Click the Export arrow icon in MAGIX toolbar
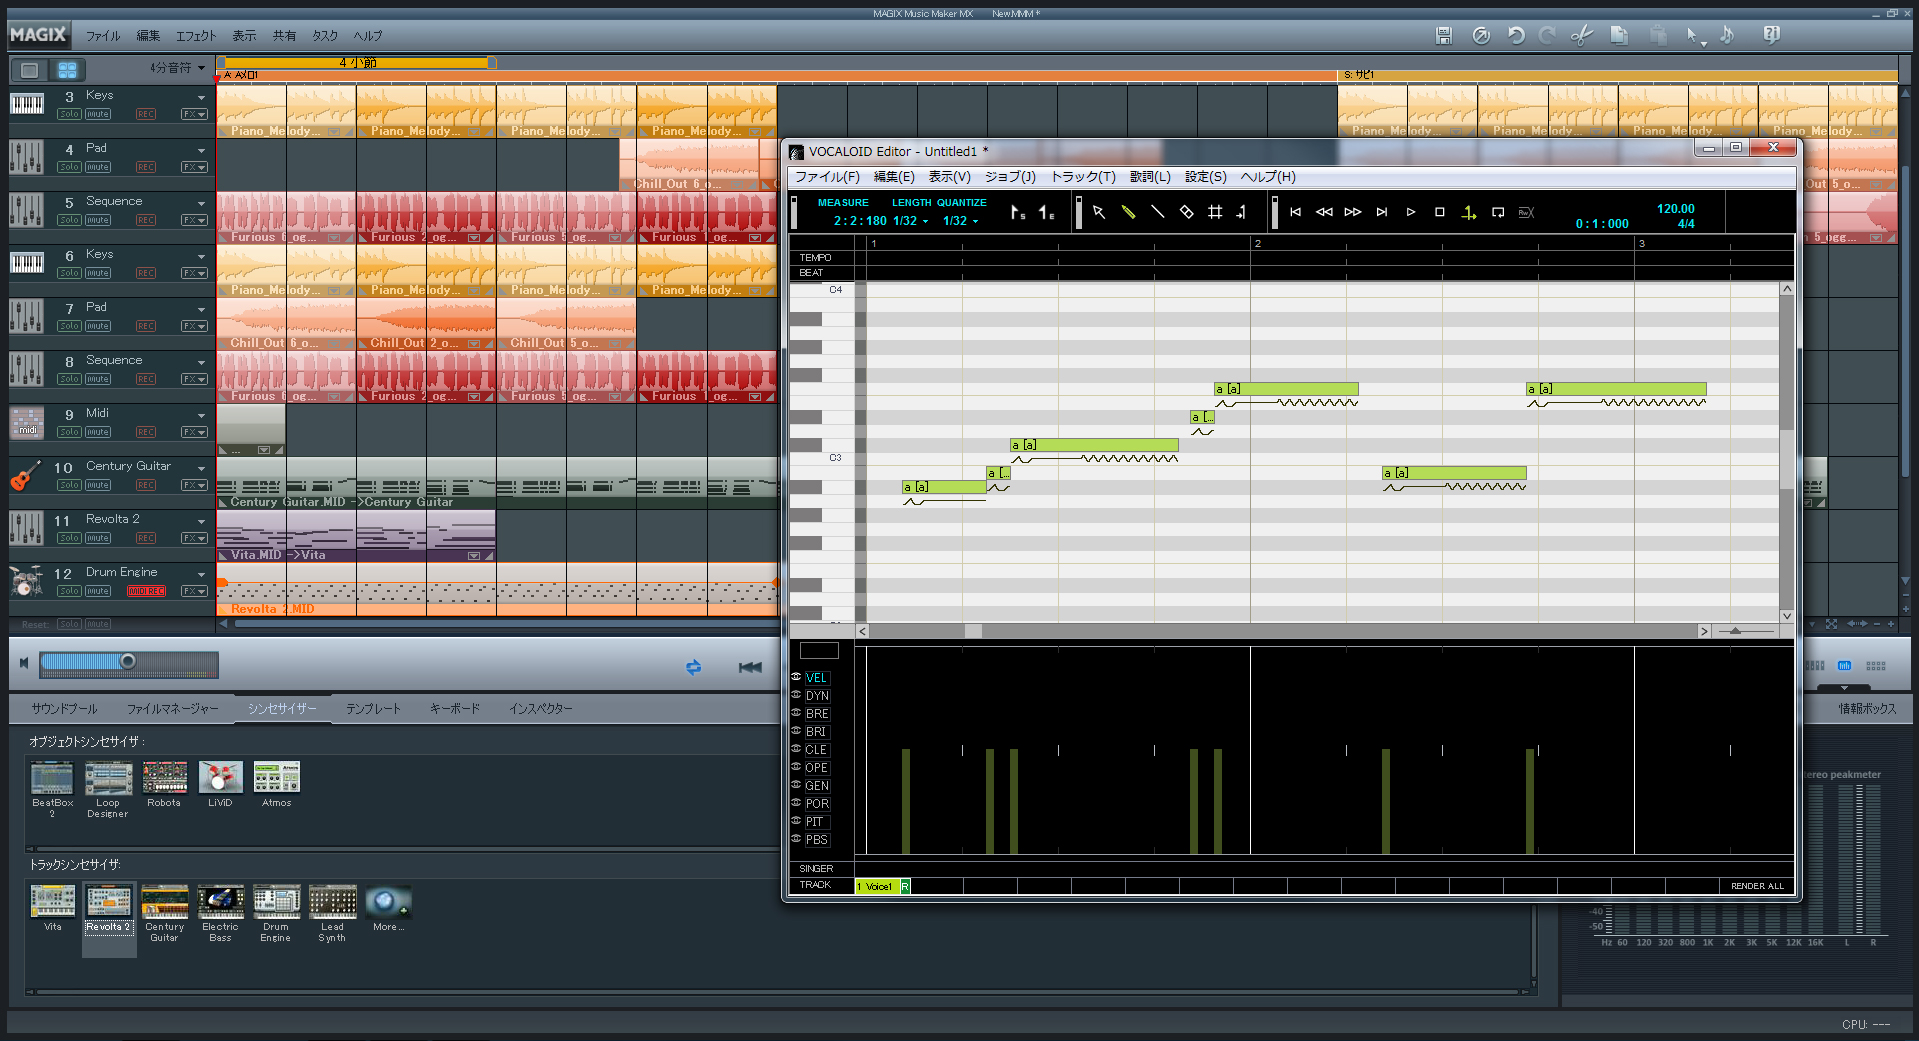This screenshot has width=1919, height=1041. [1481, 36]
